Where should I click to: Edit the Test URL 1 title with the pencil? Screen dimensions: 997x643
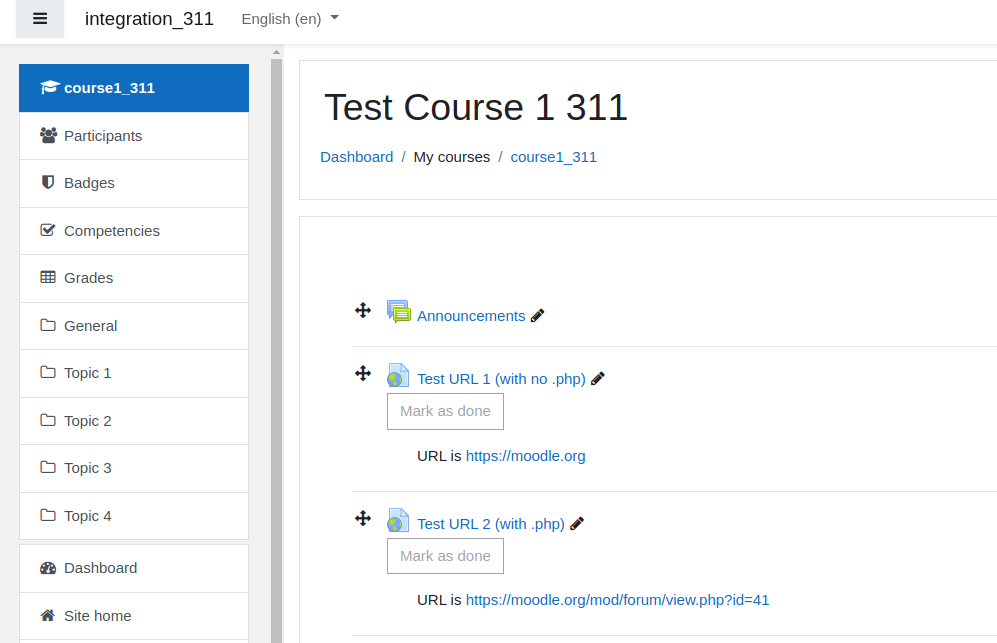click(598, 378)
